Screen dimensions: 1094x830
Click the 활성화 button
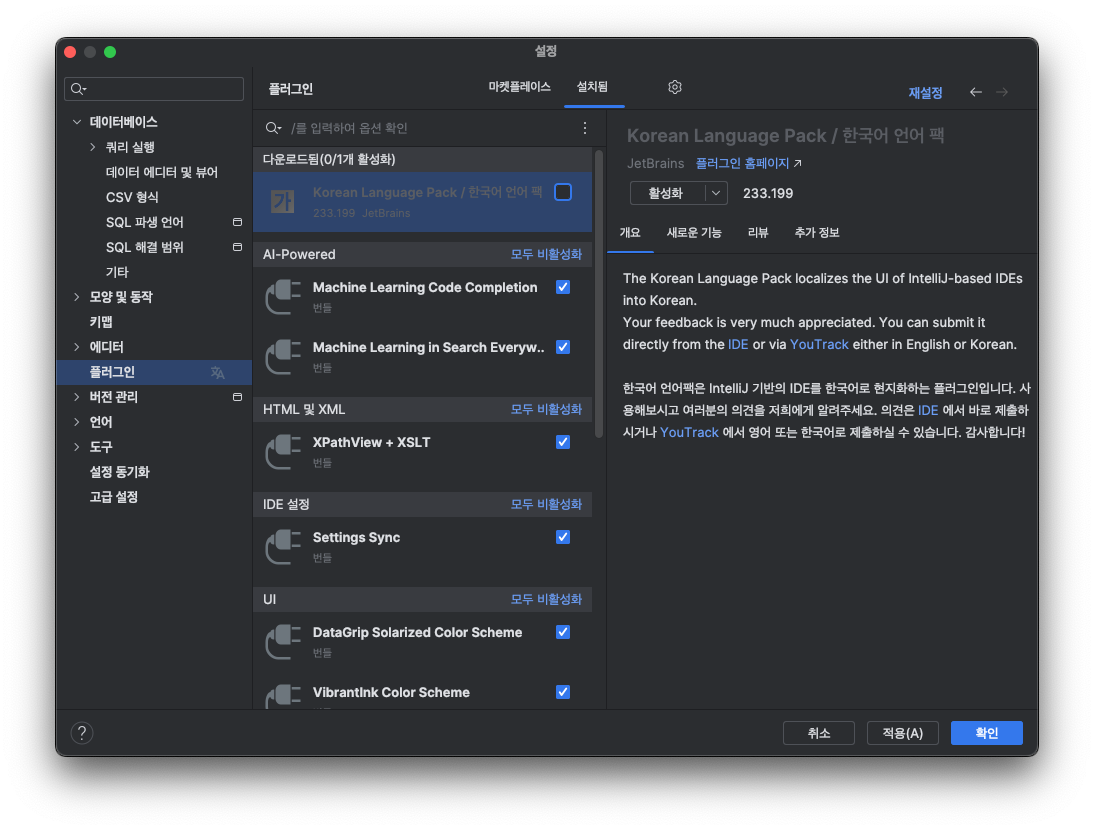(668, 193)
